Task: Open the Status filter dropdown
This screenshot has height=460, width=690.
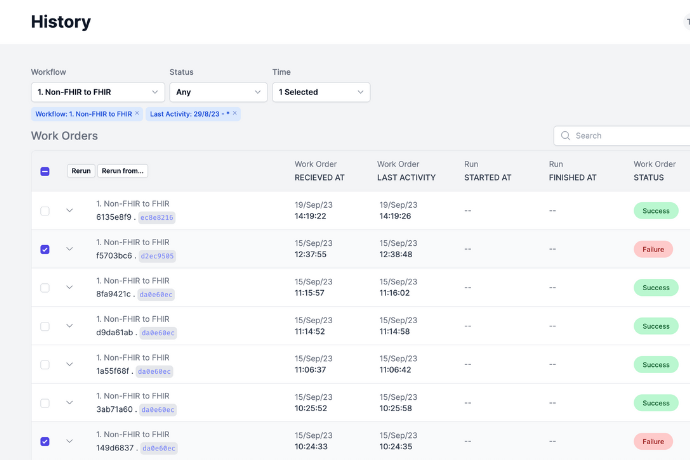Action: [218, 92]
